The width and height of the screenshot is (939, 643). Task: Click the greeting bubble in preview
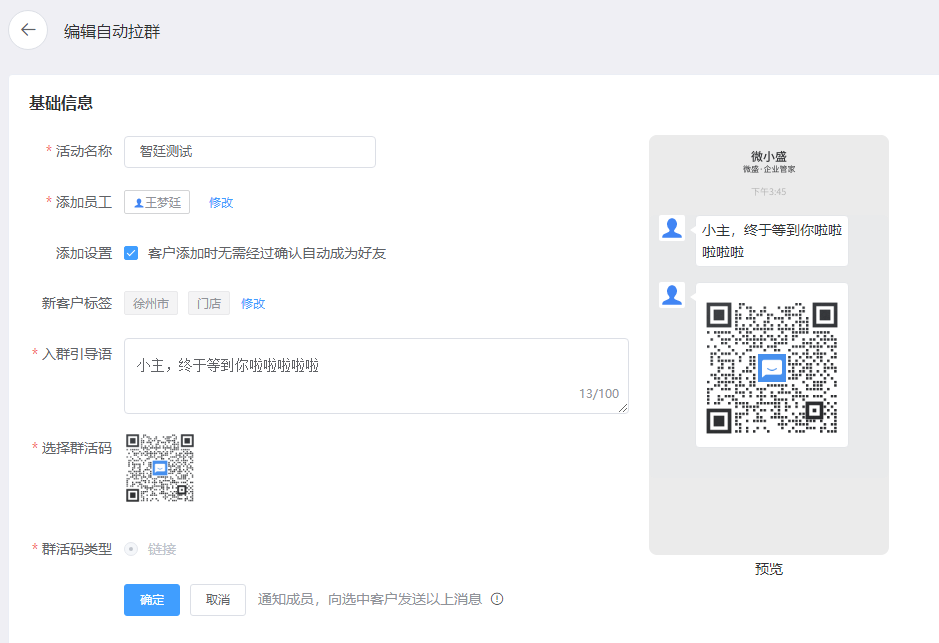coord(771,241)
